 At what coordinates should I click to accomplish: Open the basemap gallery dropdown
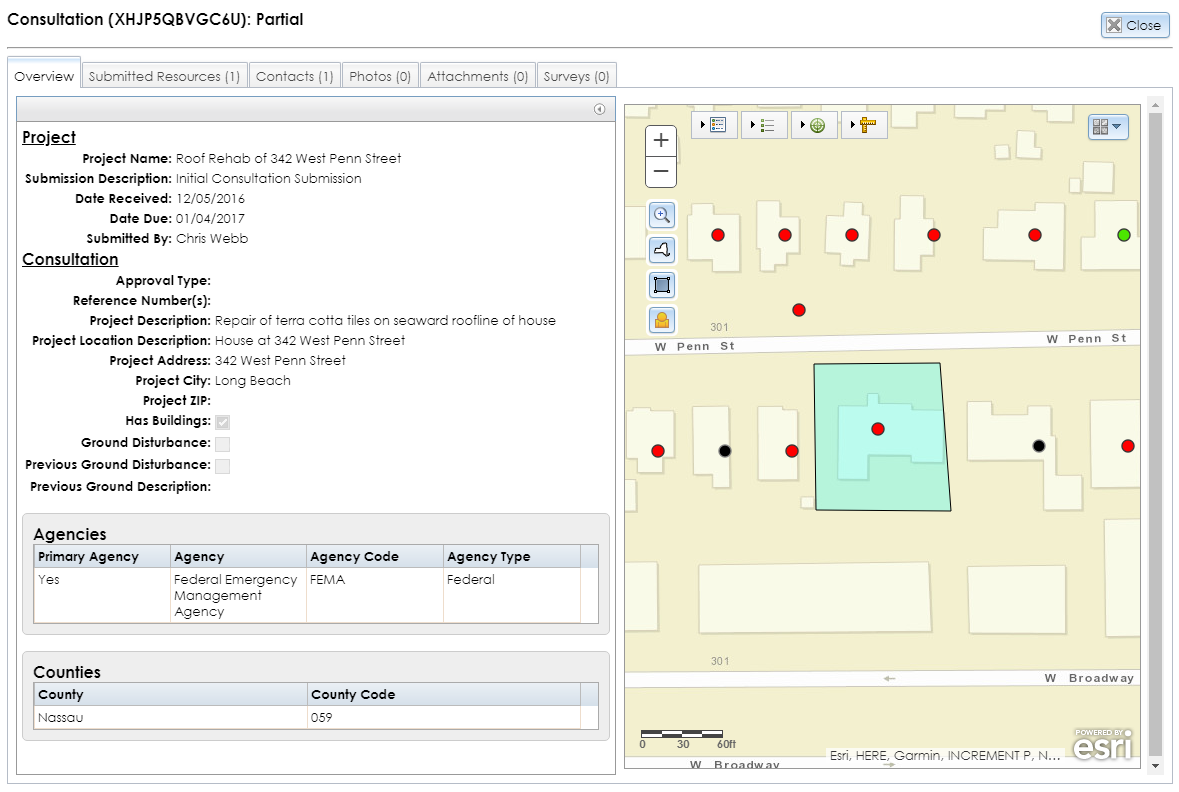click(1108, 127)
